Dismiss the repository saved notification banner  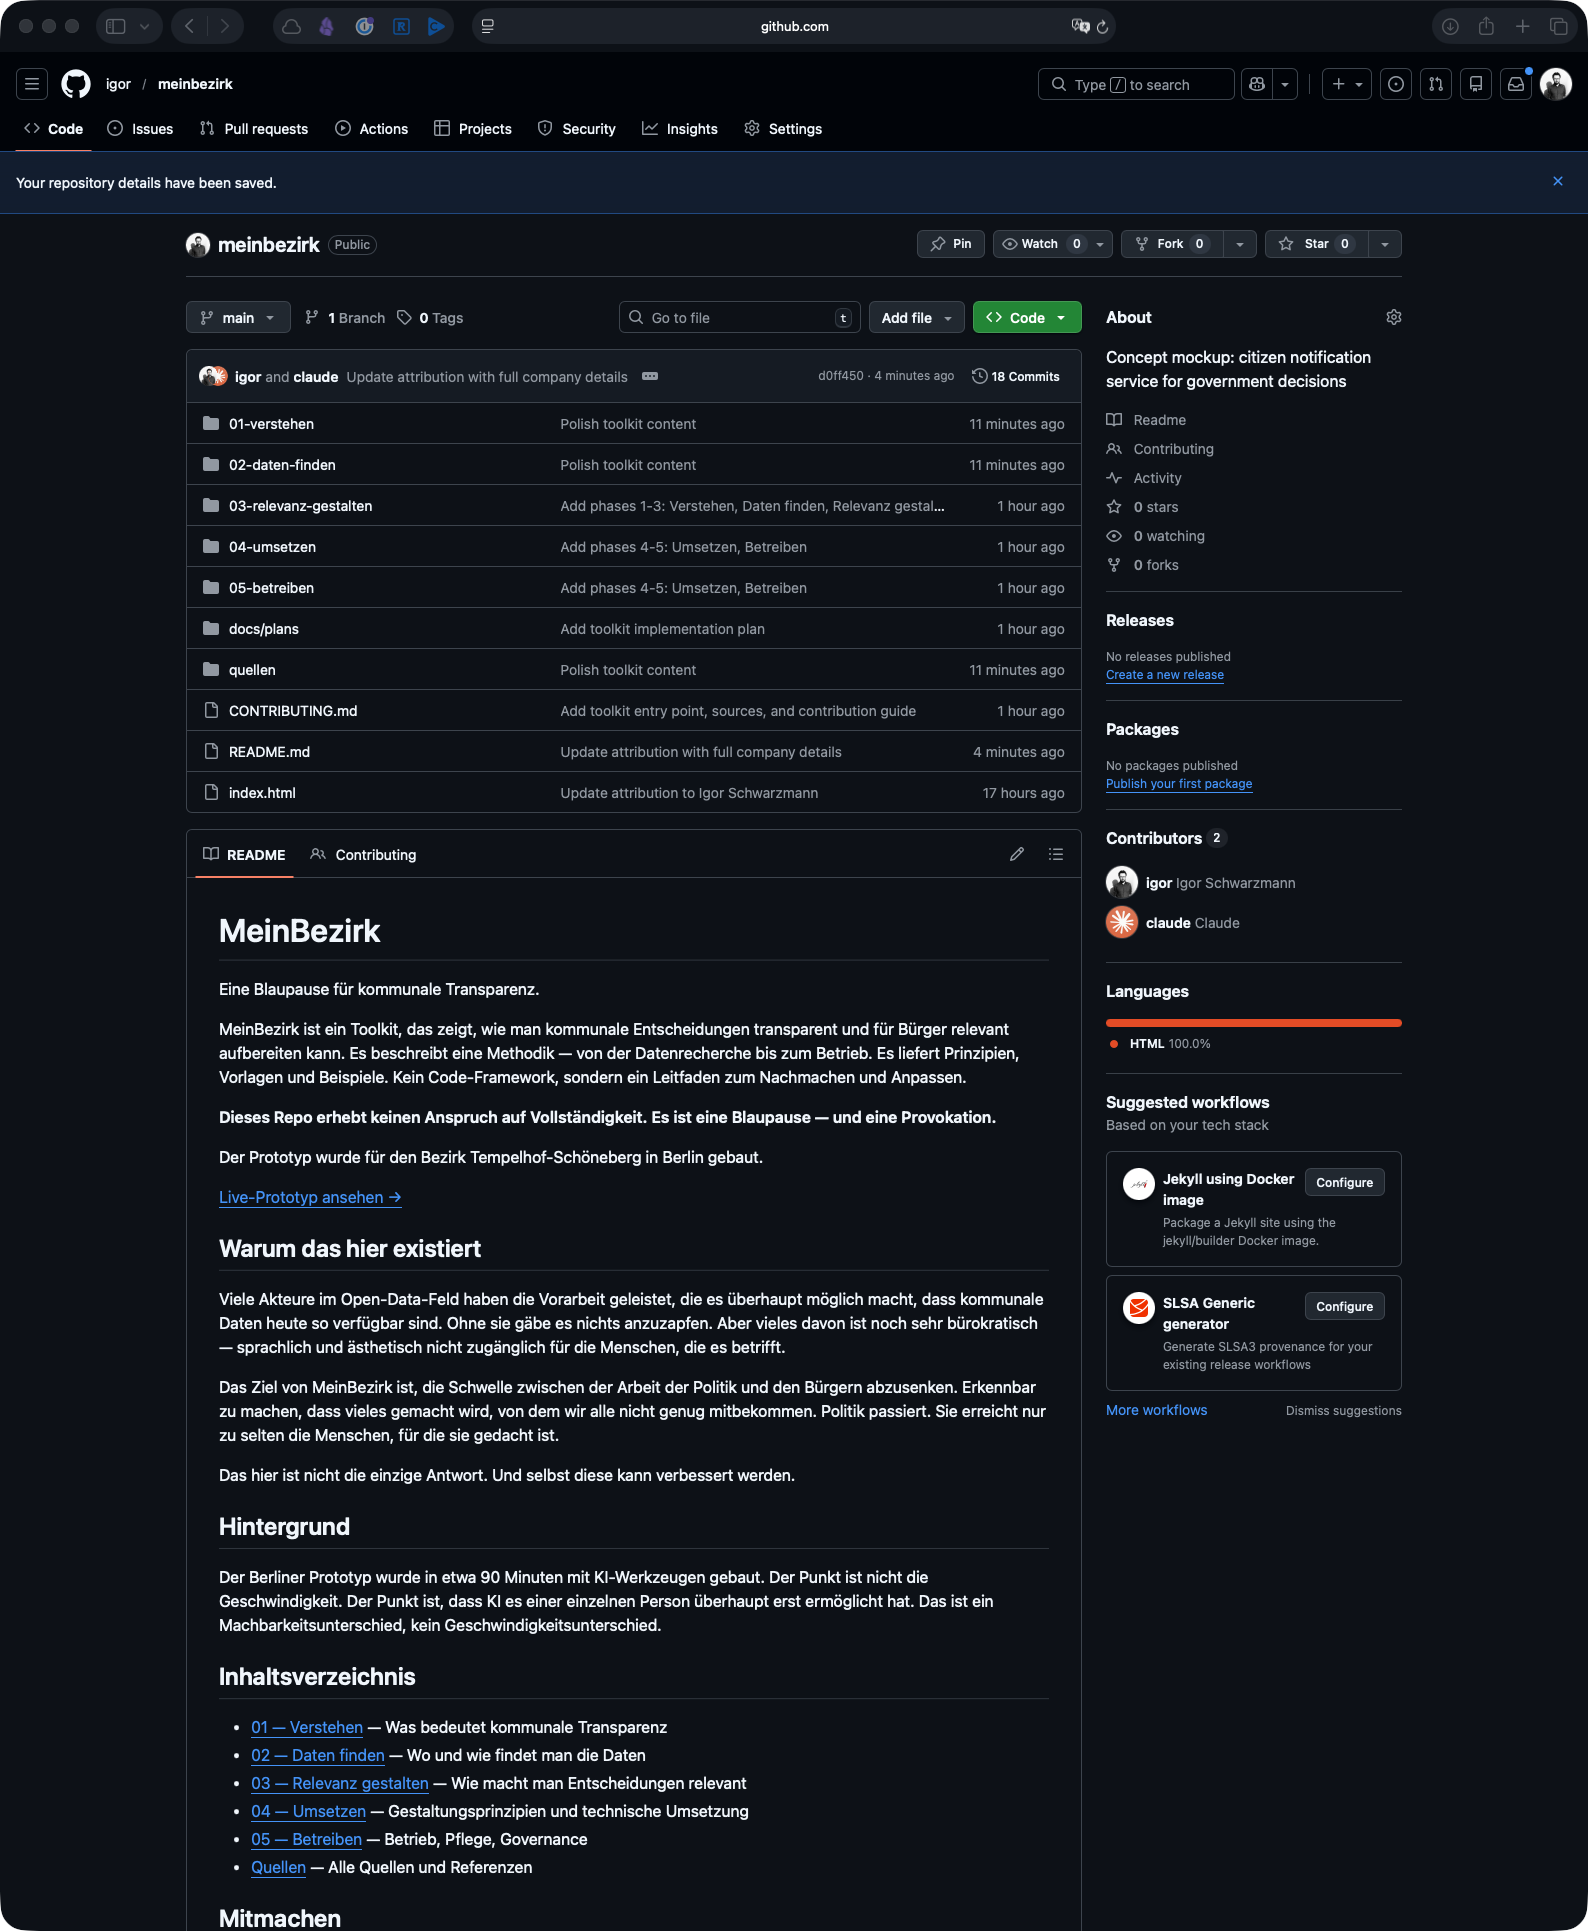coord(1558,181)
